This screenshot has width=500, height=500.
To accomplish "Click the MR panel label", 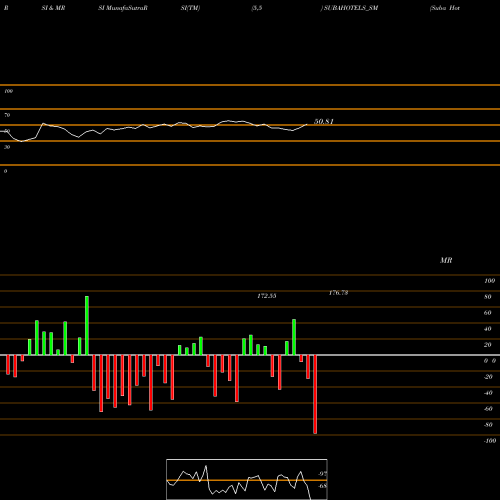I will tap(446, 260).
